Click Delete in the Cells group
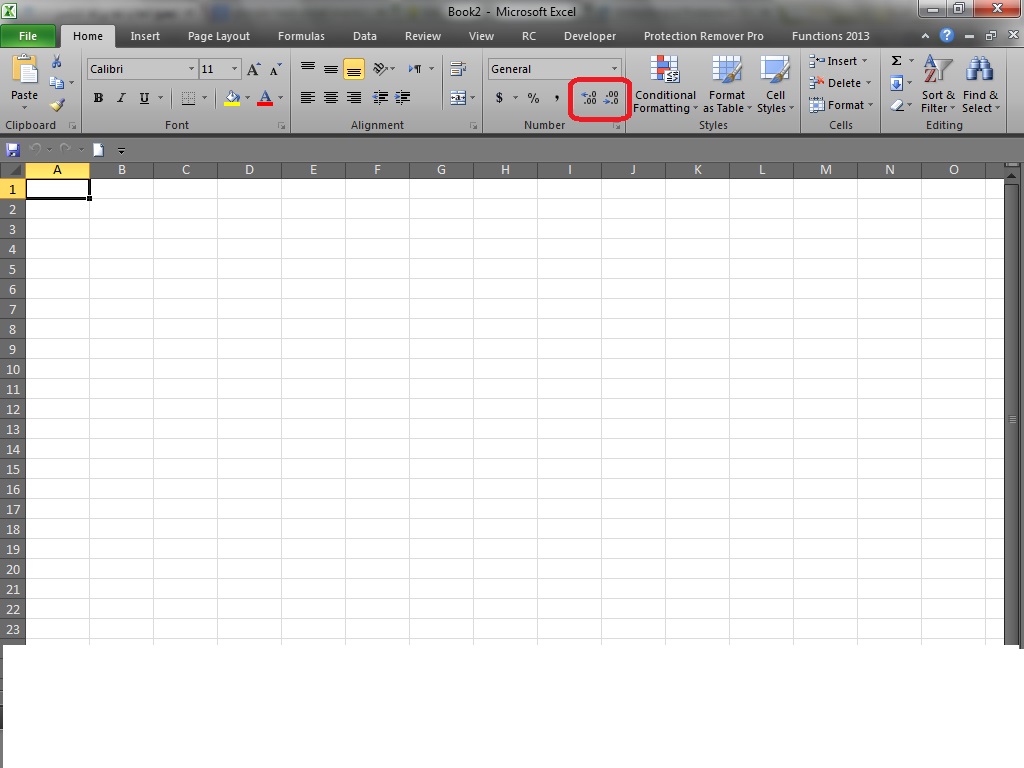The image size is (1024, 768). [840, 83]
